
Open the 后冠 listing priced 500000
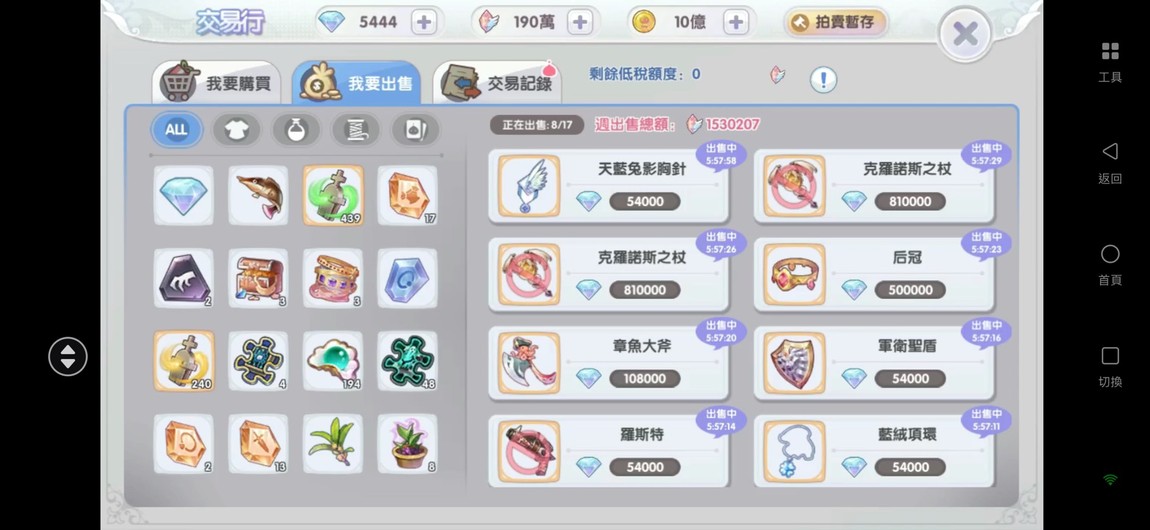click(x=874, y=274)
